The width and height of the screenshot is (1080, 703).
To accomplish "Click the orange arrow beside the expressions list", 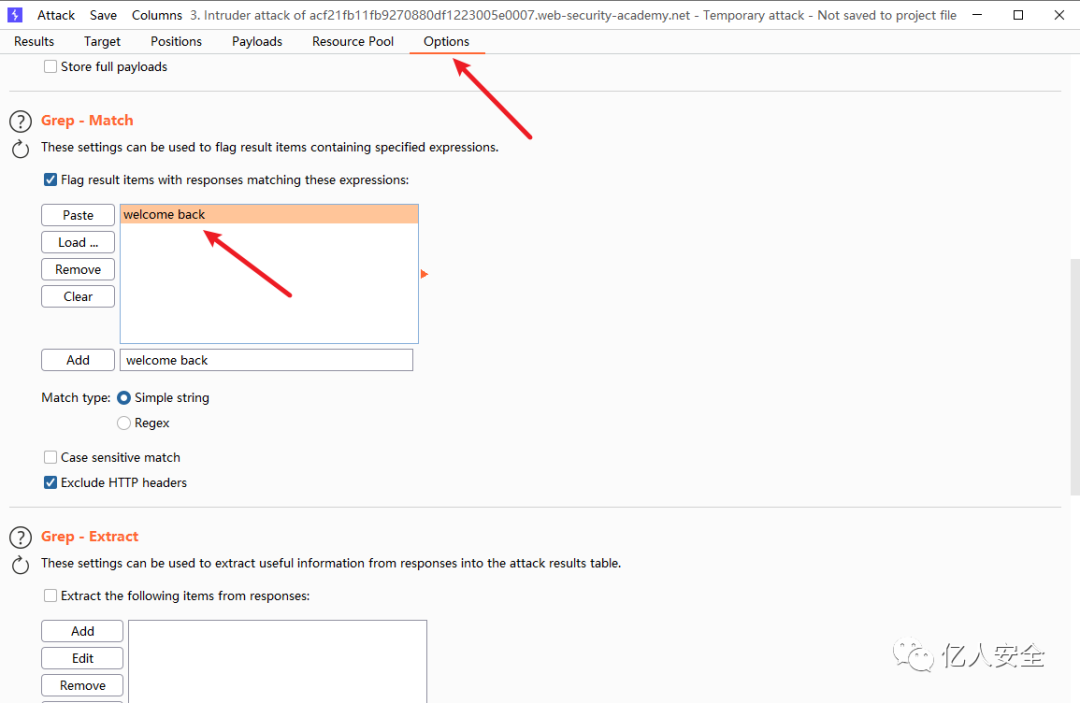I will [x=424, y=274].
